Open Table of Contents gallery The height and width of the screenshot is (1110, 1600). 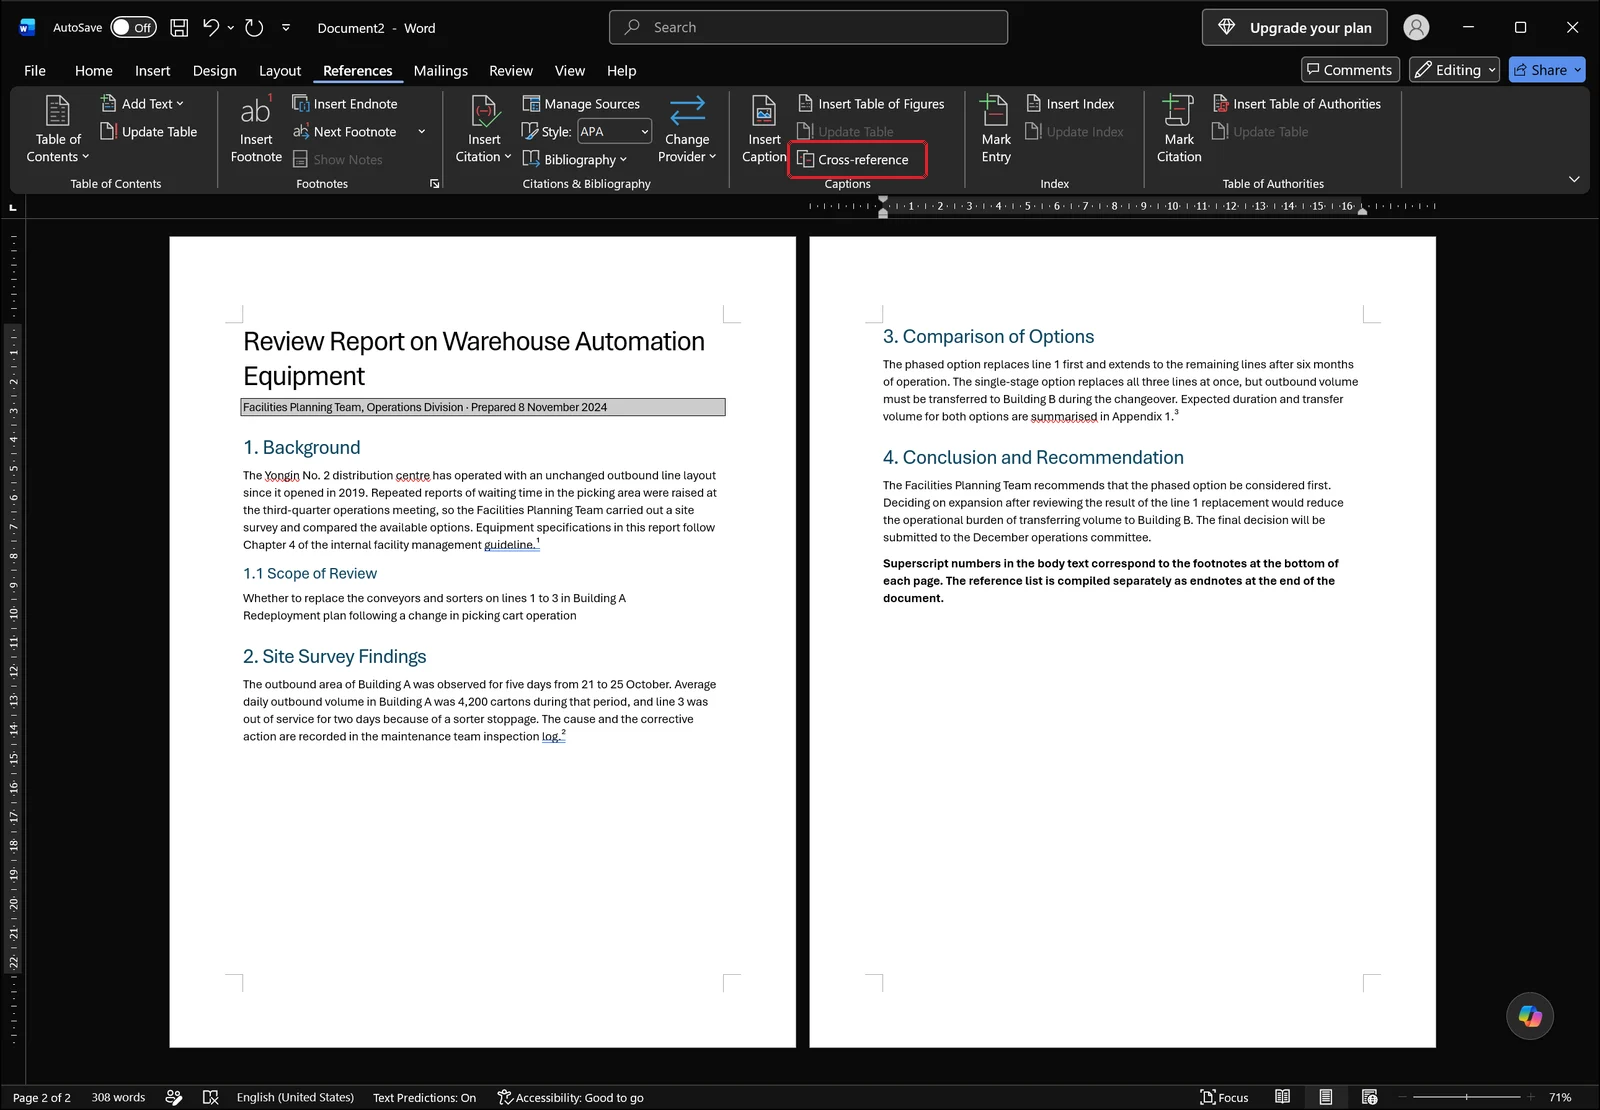coord(58,130)
